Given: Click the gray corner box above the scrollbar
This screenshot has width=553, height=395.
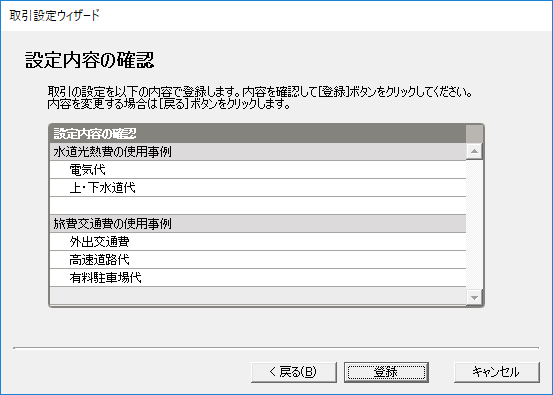Looking at the screenshot, I should pyautogui.click(x=474, y=134).
